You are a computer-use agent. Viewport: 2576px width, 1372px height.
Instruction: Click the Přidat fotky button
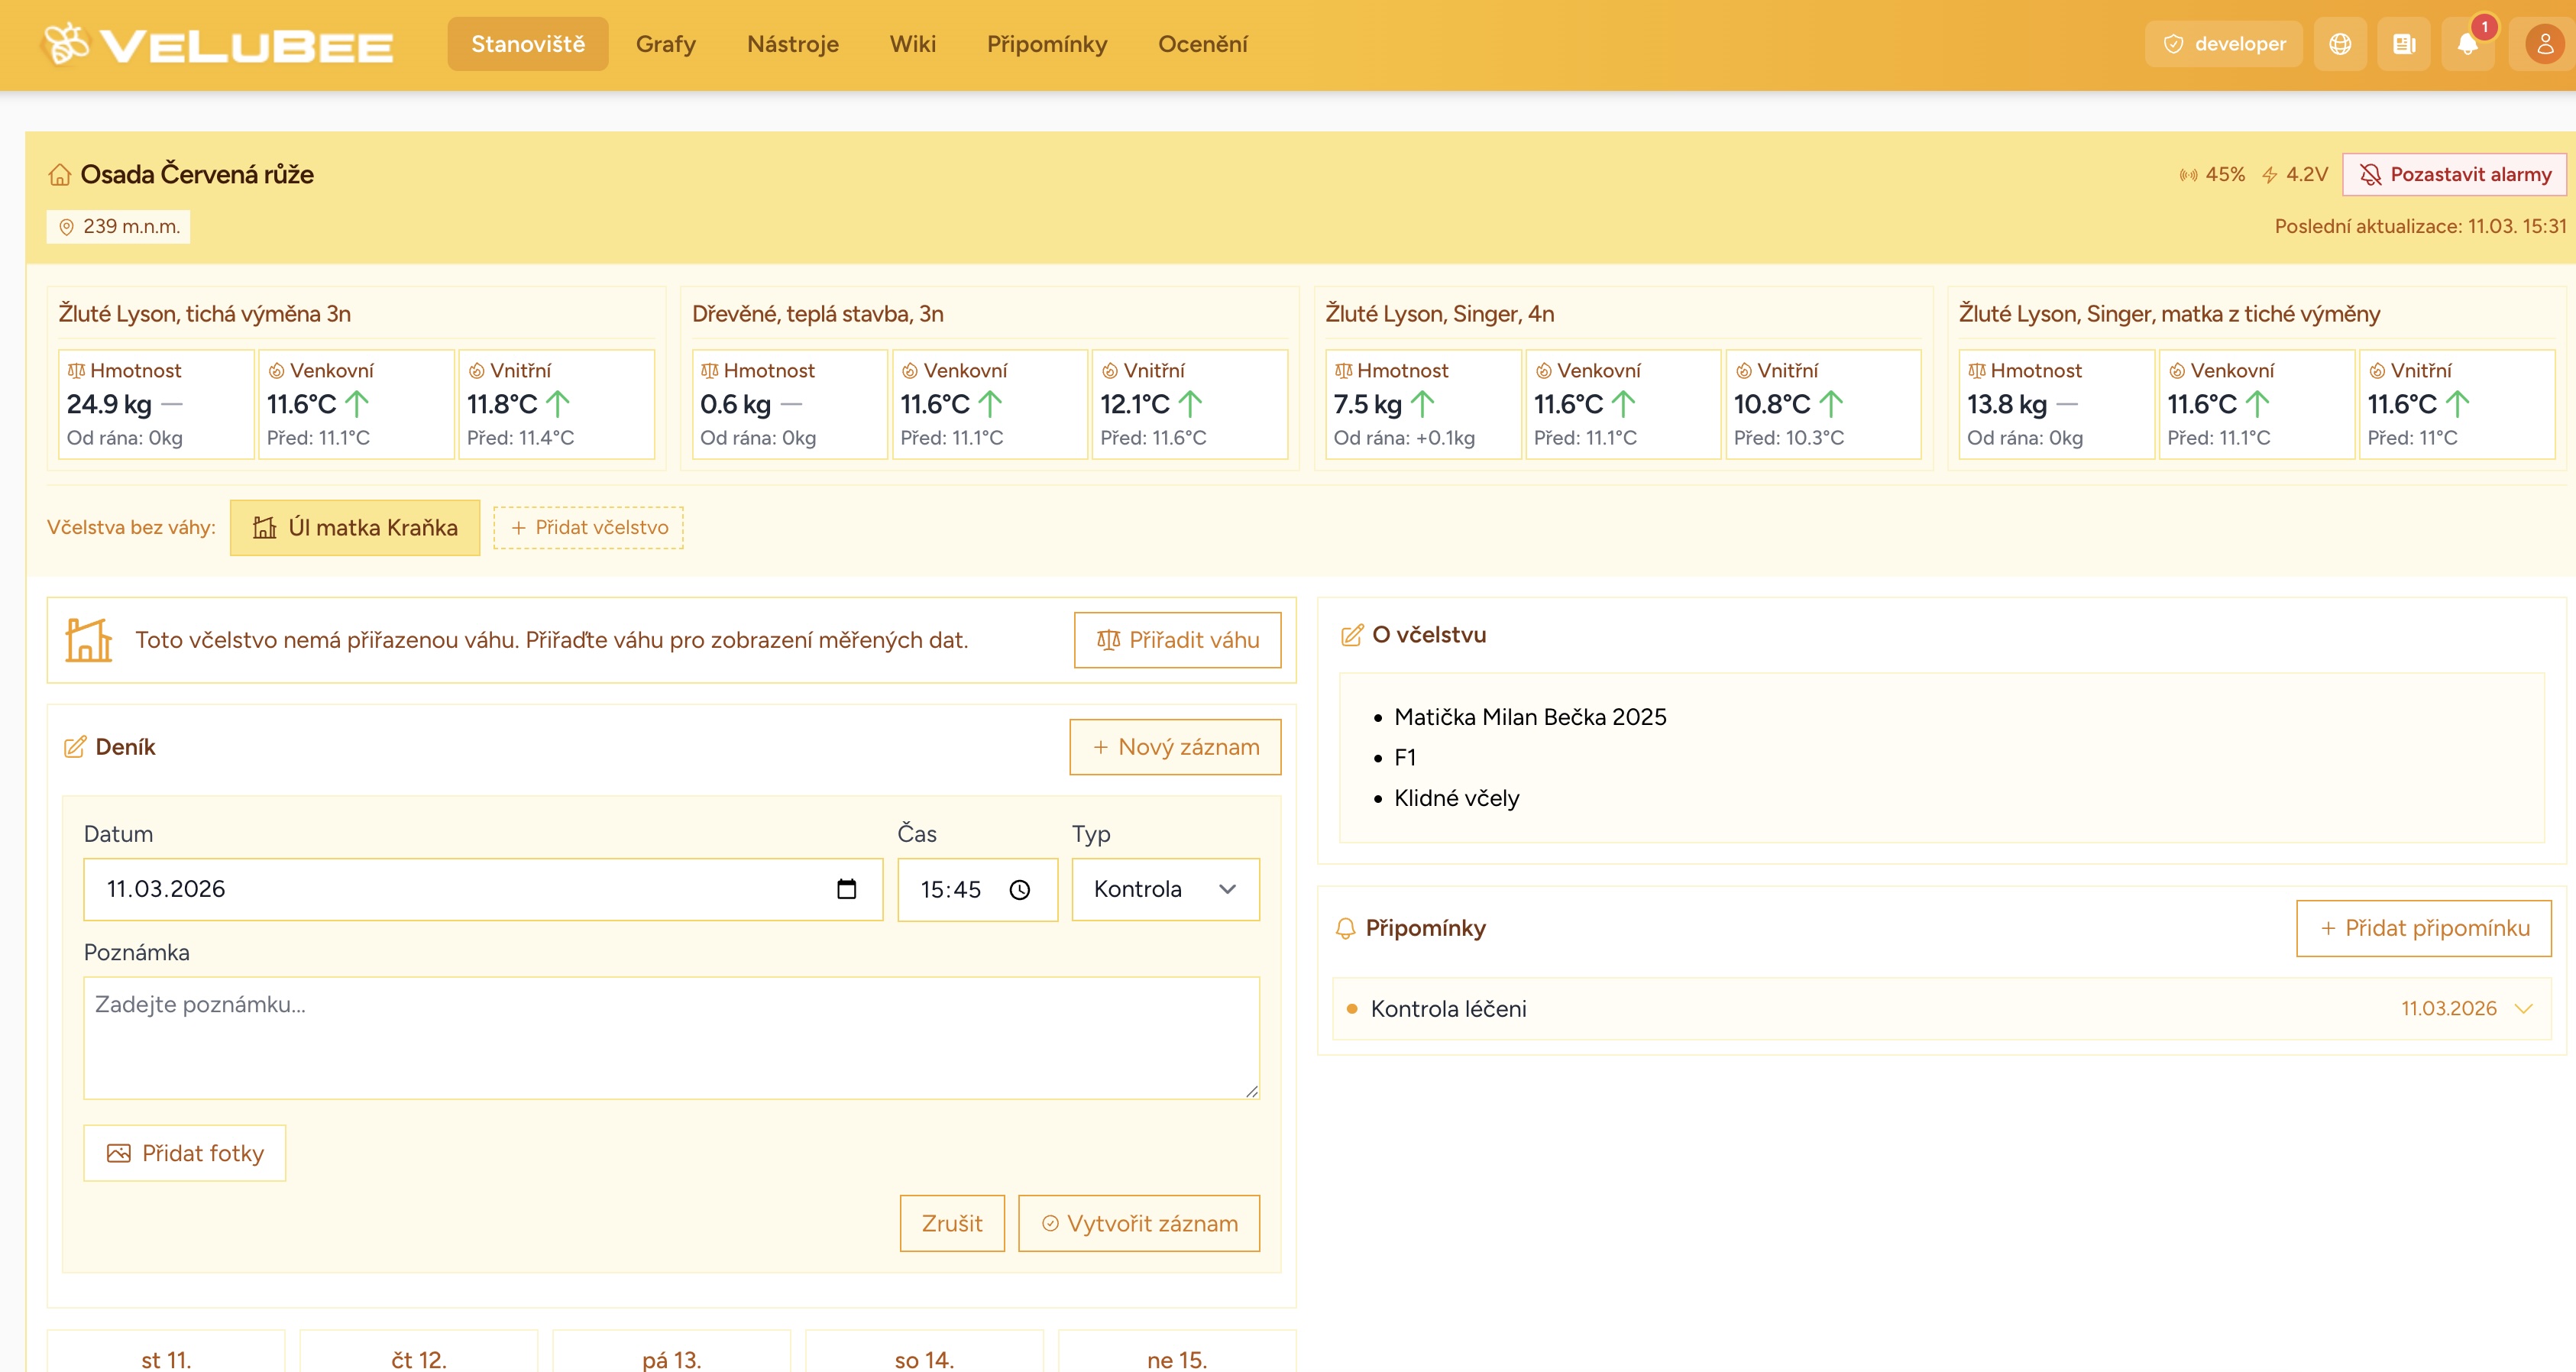[185, 1153]
